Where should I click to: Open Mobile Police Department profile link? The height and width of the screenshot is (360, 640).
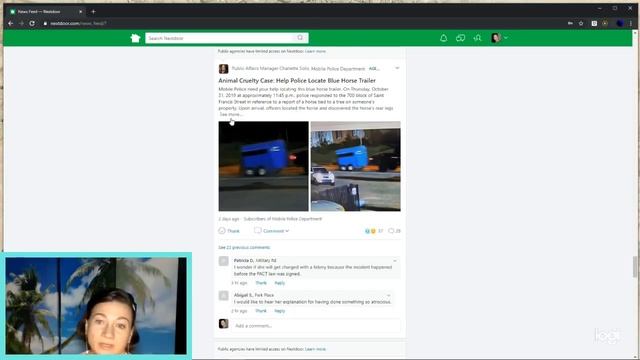338,69
